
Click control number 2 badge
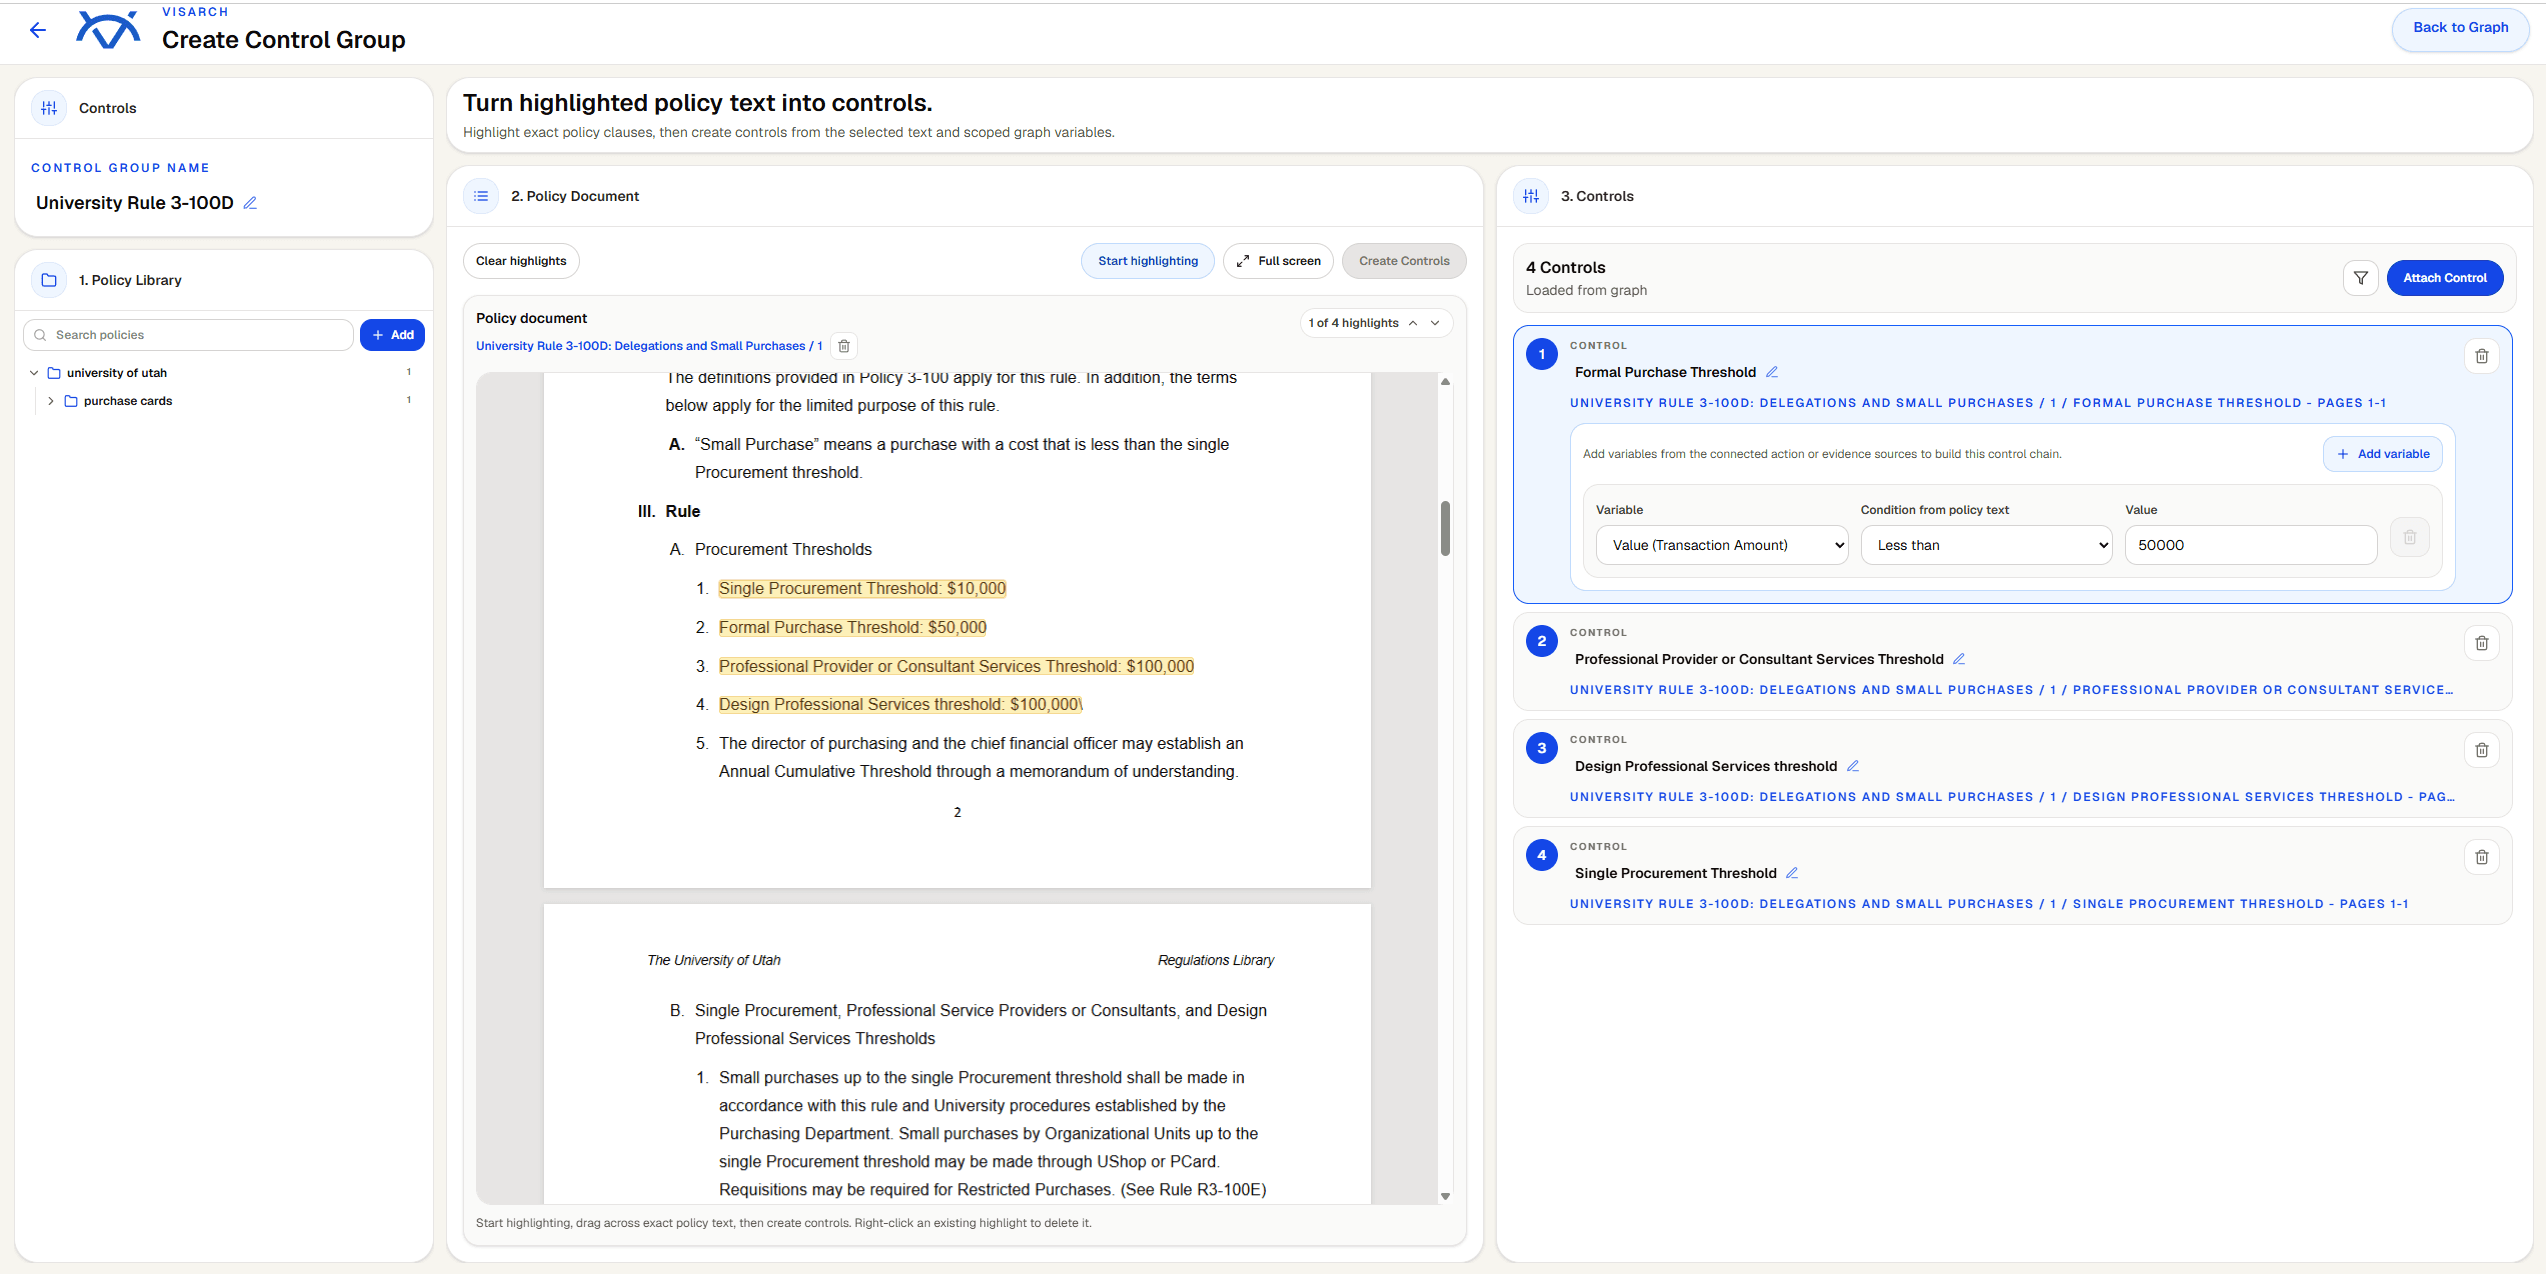pos(1541,642)
